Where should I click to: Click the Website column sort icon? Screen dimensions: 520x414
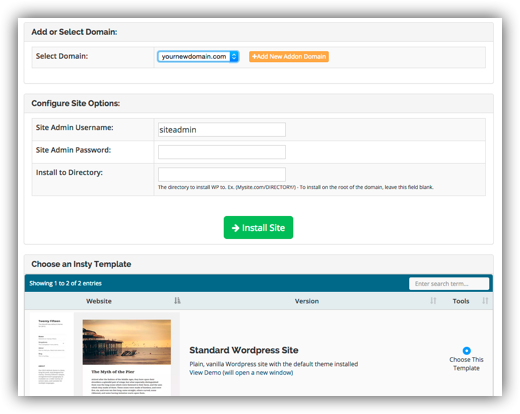click(x=177, y=301)
